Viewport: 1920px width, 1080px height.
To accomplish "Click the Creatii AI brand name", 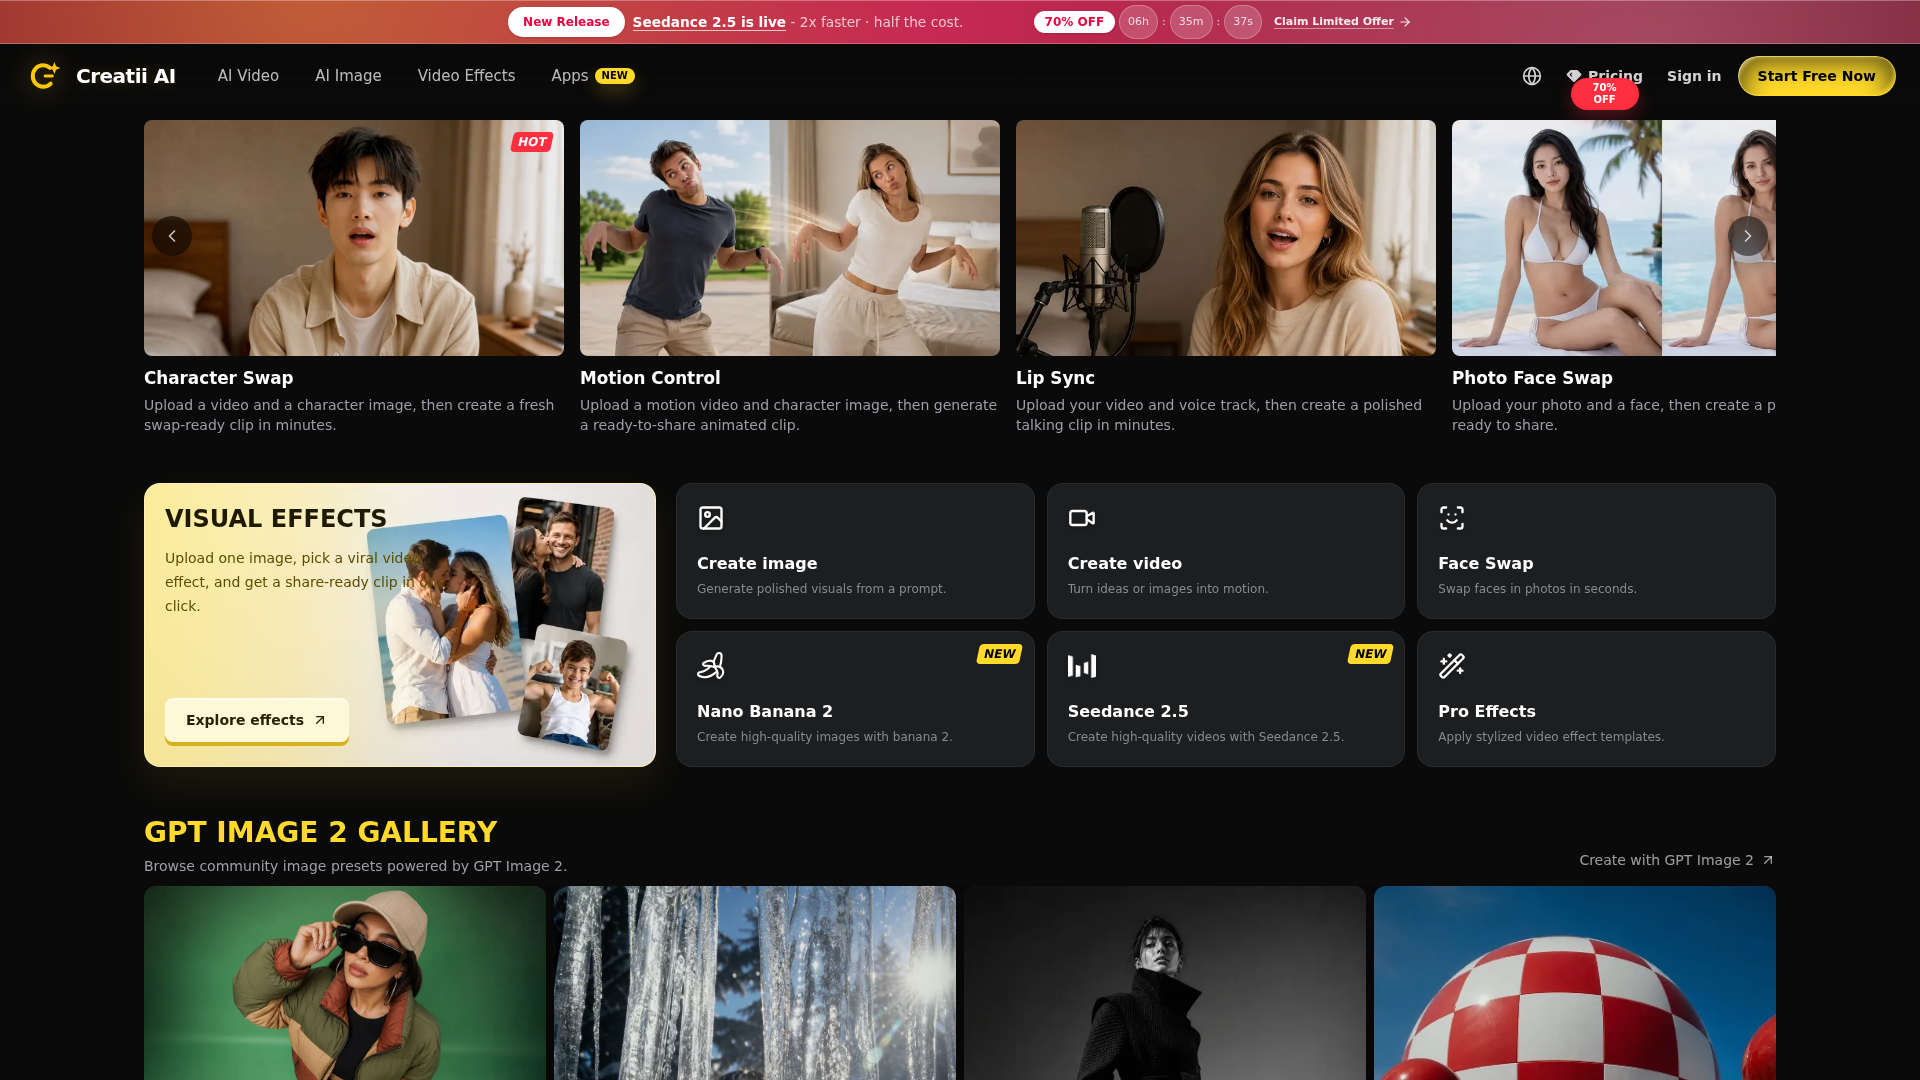I will 126,76.
